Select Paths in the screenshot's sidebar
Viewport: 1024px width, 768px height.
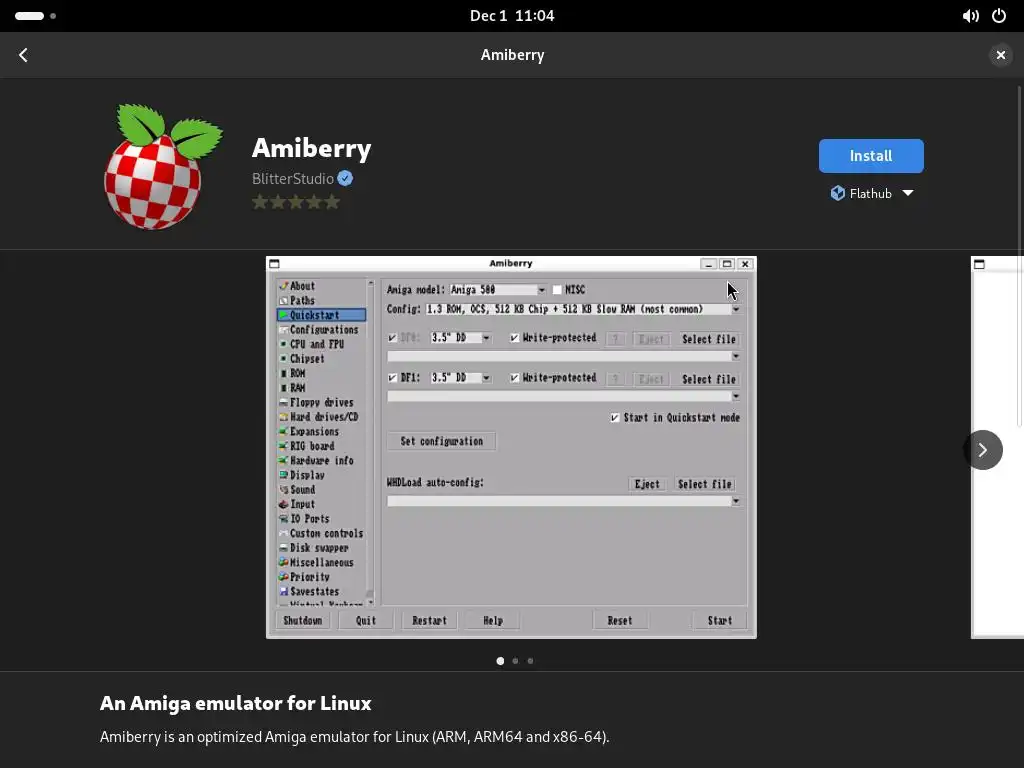(x=302, y=300)
